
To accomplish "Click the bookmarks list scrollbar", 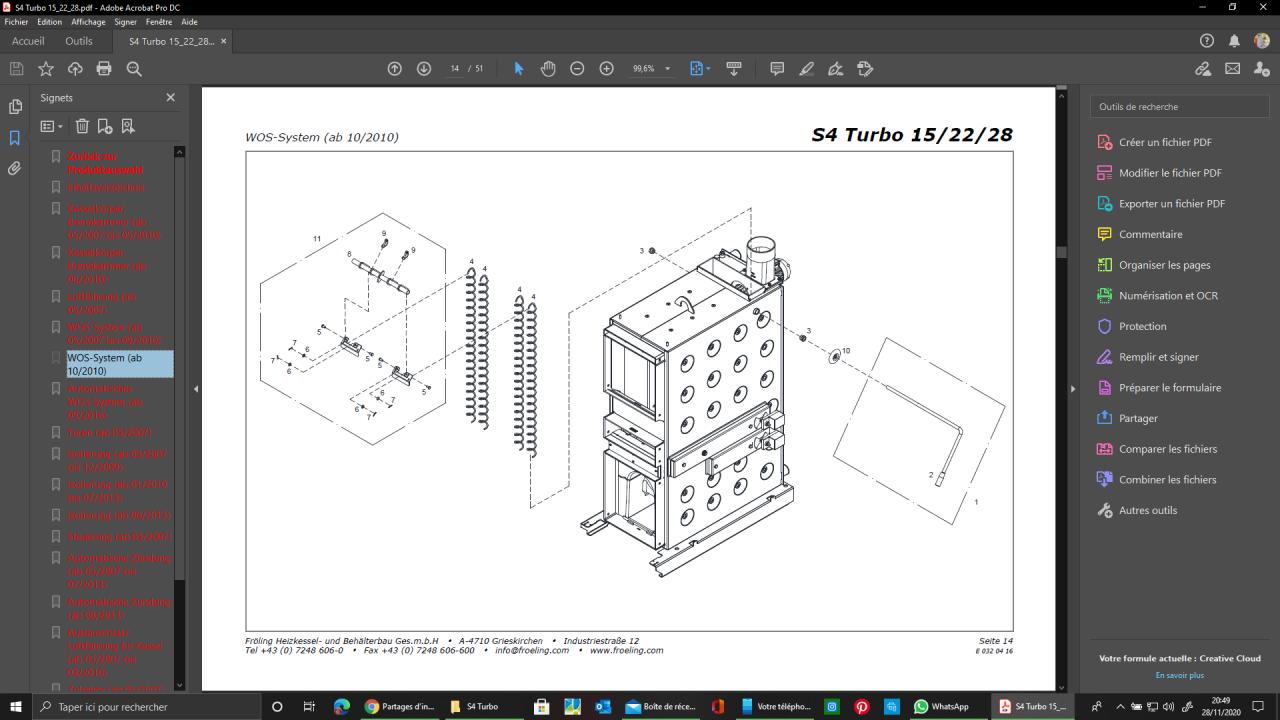I will pyautogui.click(x=180, y=368).
